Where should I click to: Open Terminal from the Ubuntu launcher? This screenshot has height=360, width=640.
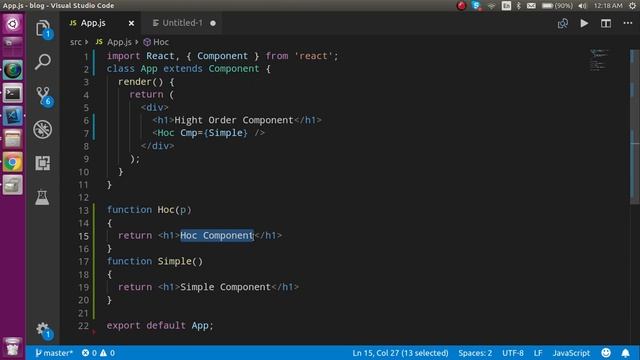(x=13, y=93)
